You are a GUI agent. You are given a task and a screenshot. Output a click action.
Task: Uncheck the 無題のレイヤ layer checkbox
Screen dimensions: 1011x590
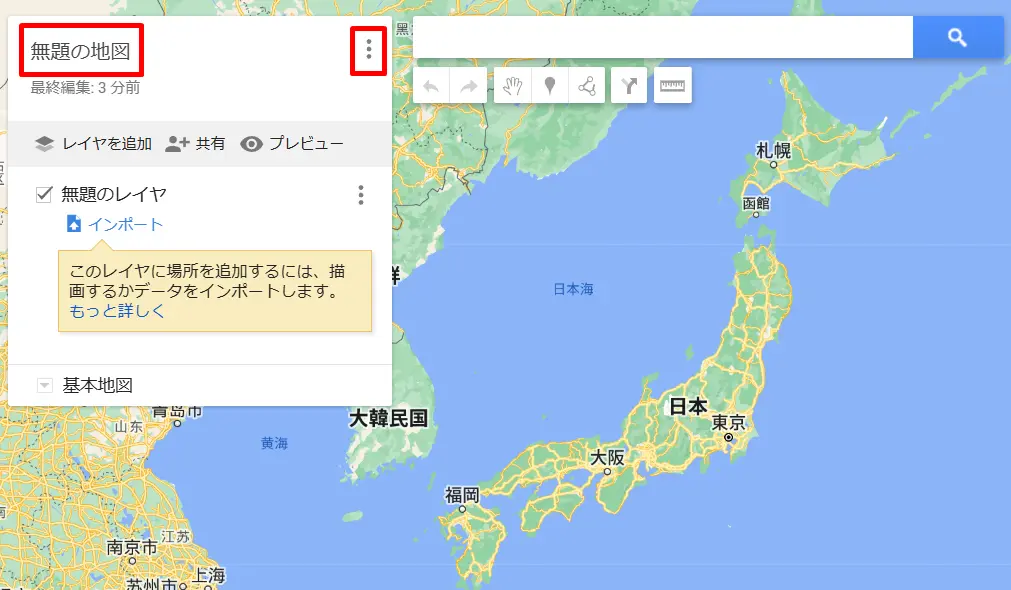[x=44, y=194]
